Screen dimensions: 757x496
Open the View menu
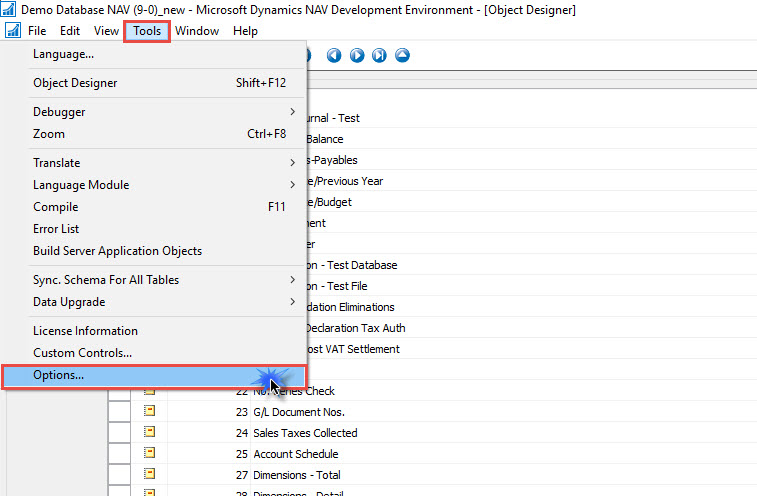pos(106,31)
